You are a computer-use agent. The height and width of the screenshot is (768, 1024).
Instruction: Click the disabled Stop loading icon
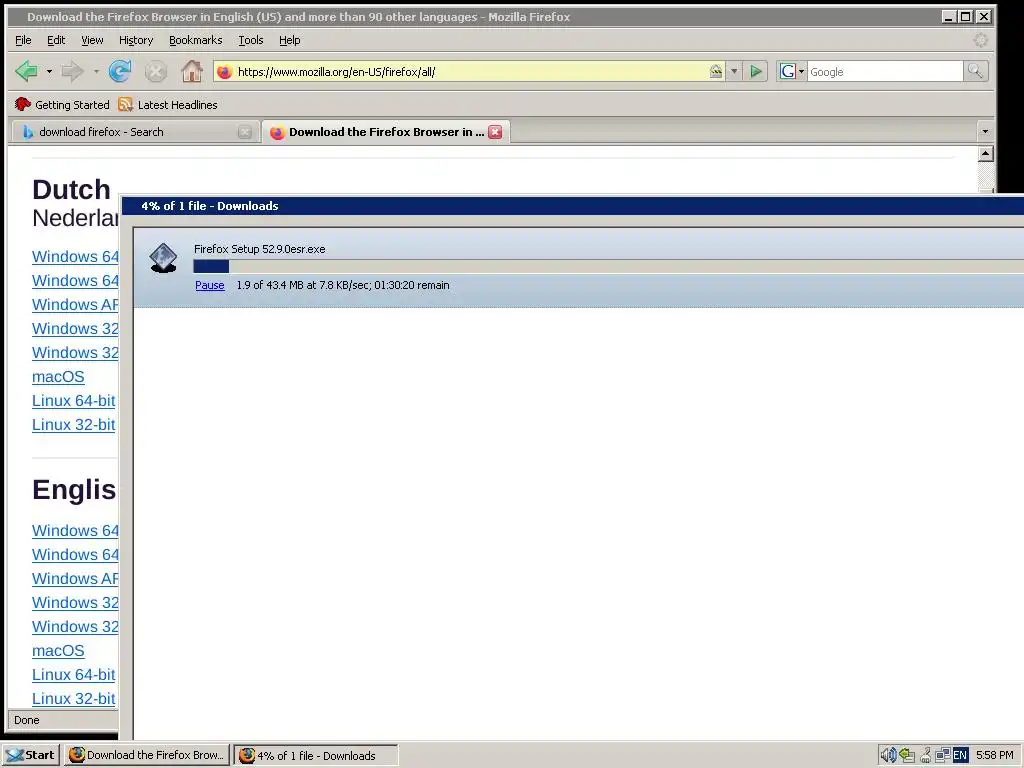click(x=155, y=71)
